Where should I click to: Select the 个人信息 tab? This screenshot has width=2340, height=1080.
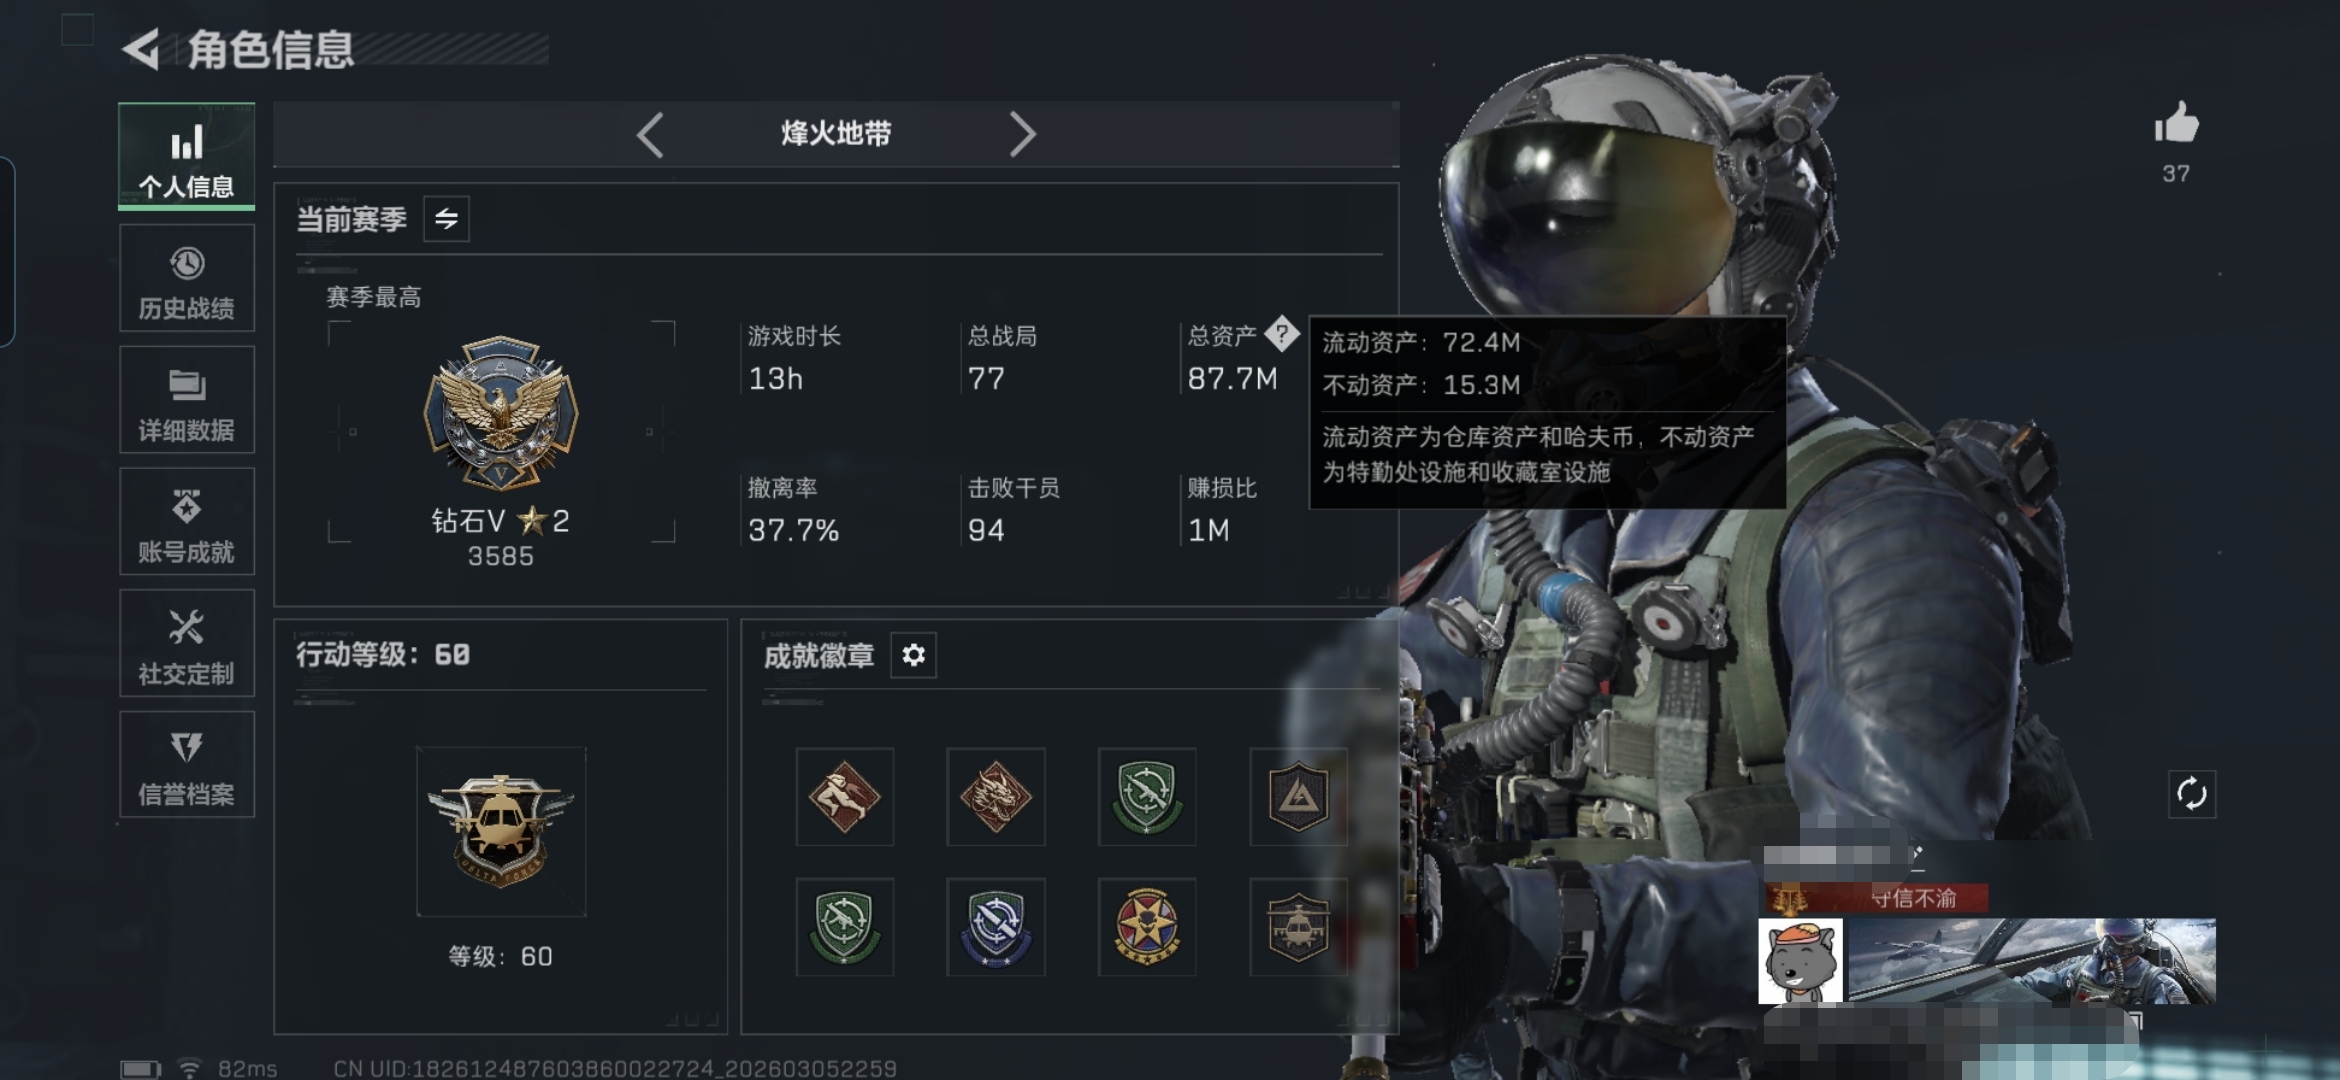187,156
